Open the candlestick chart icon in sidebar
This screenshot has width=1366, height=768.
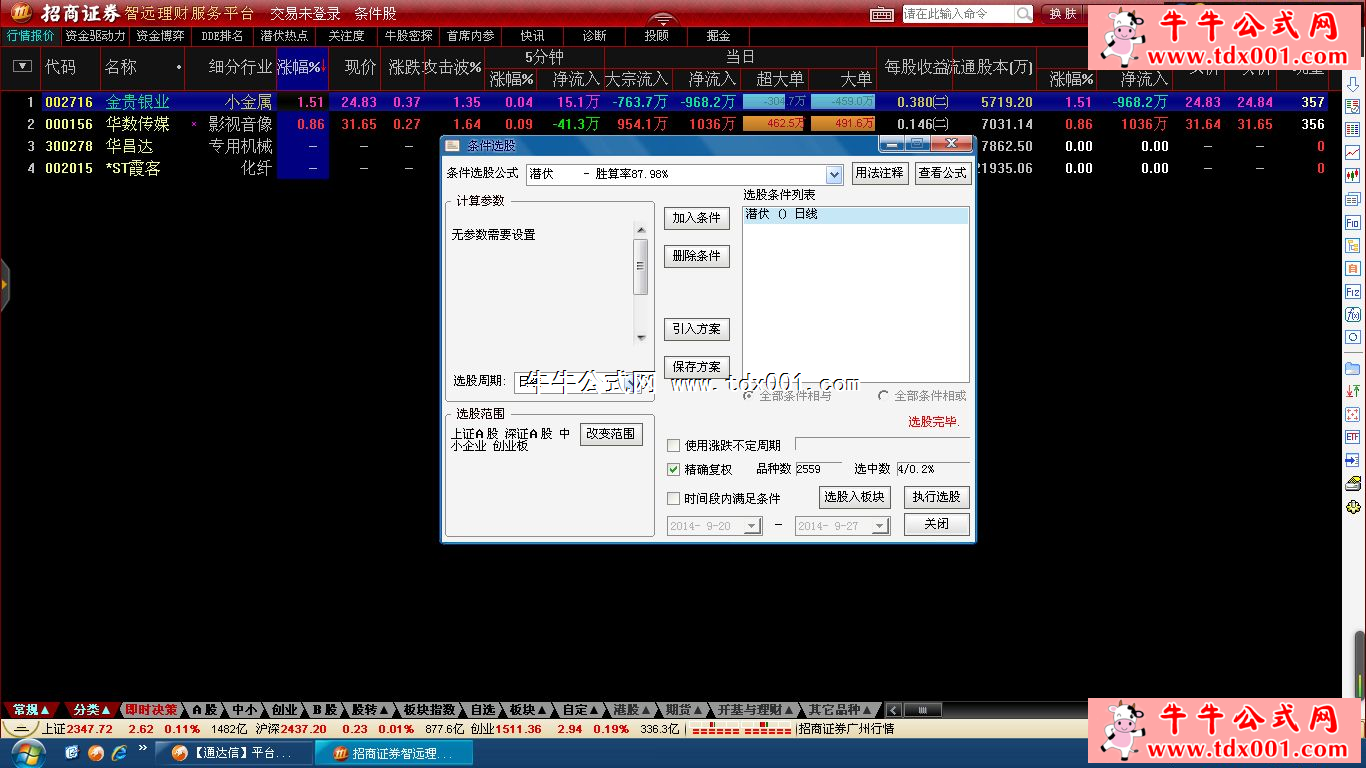pos(1352,176)
